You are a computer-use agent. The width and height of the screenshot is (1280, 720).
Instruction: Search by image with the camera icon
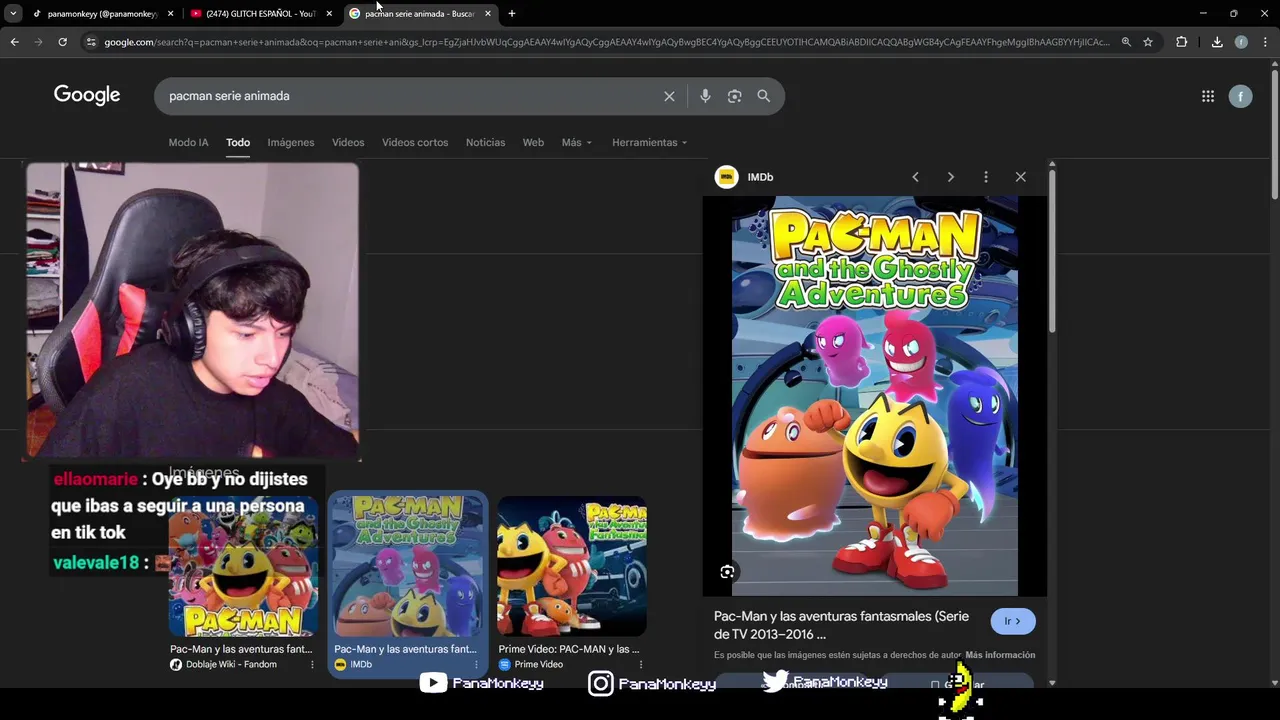[x=734, y=96]
